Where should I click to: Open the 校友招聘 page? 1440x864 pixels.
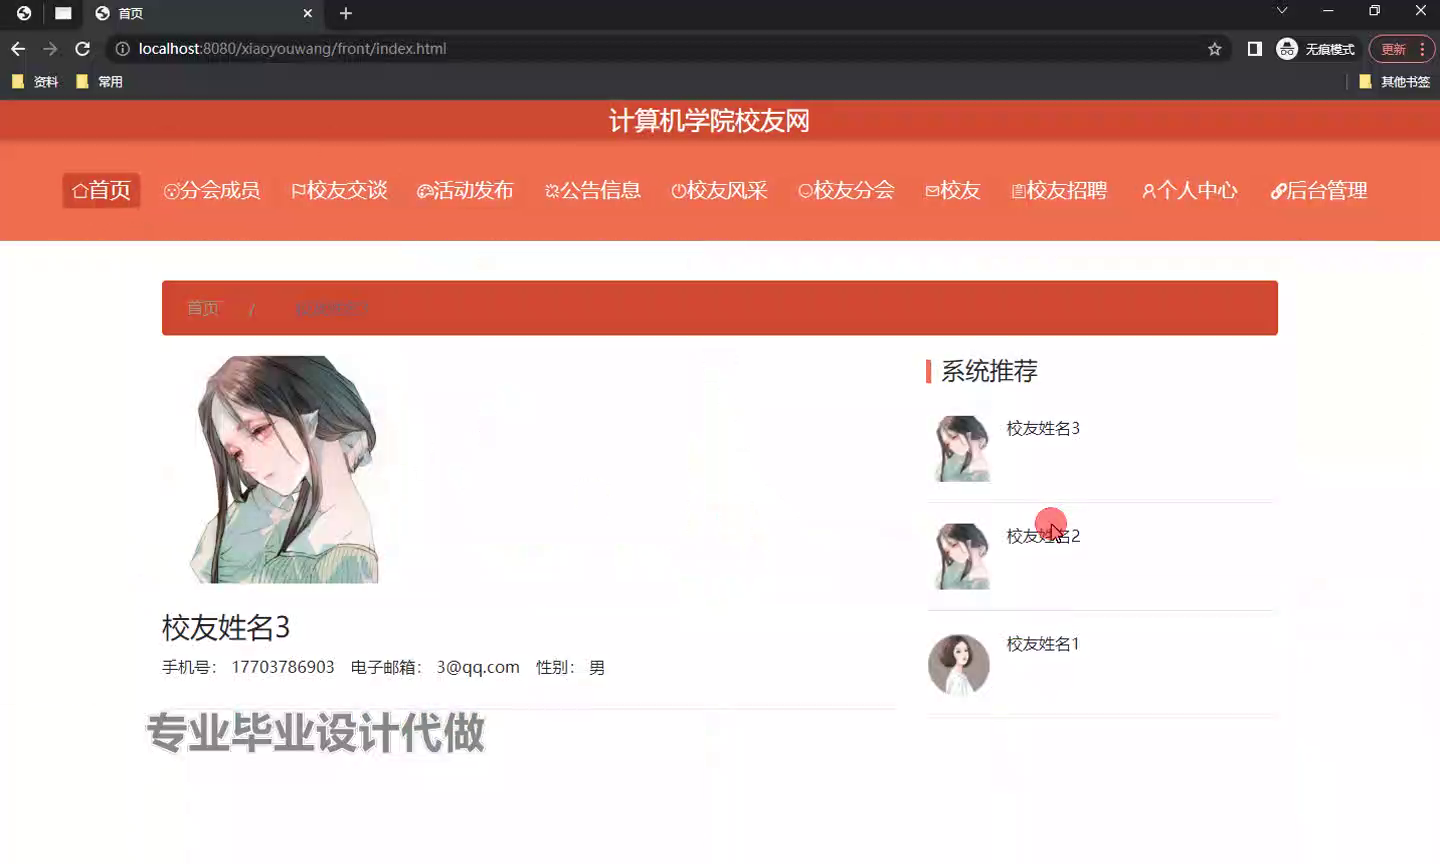[x=1060, y=190]
